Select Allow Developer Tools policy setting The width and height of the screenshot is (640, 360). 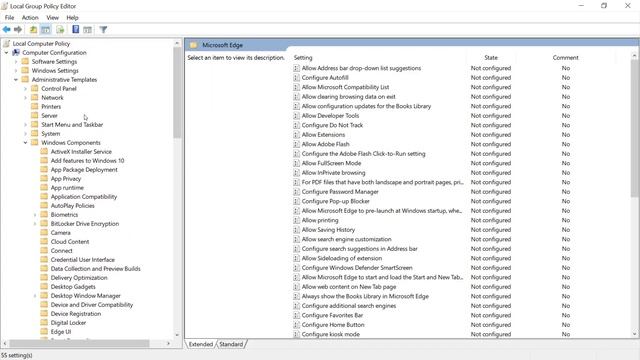coord(330,116)
